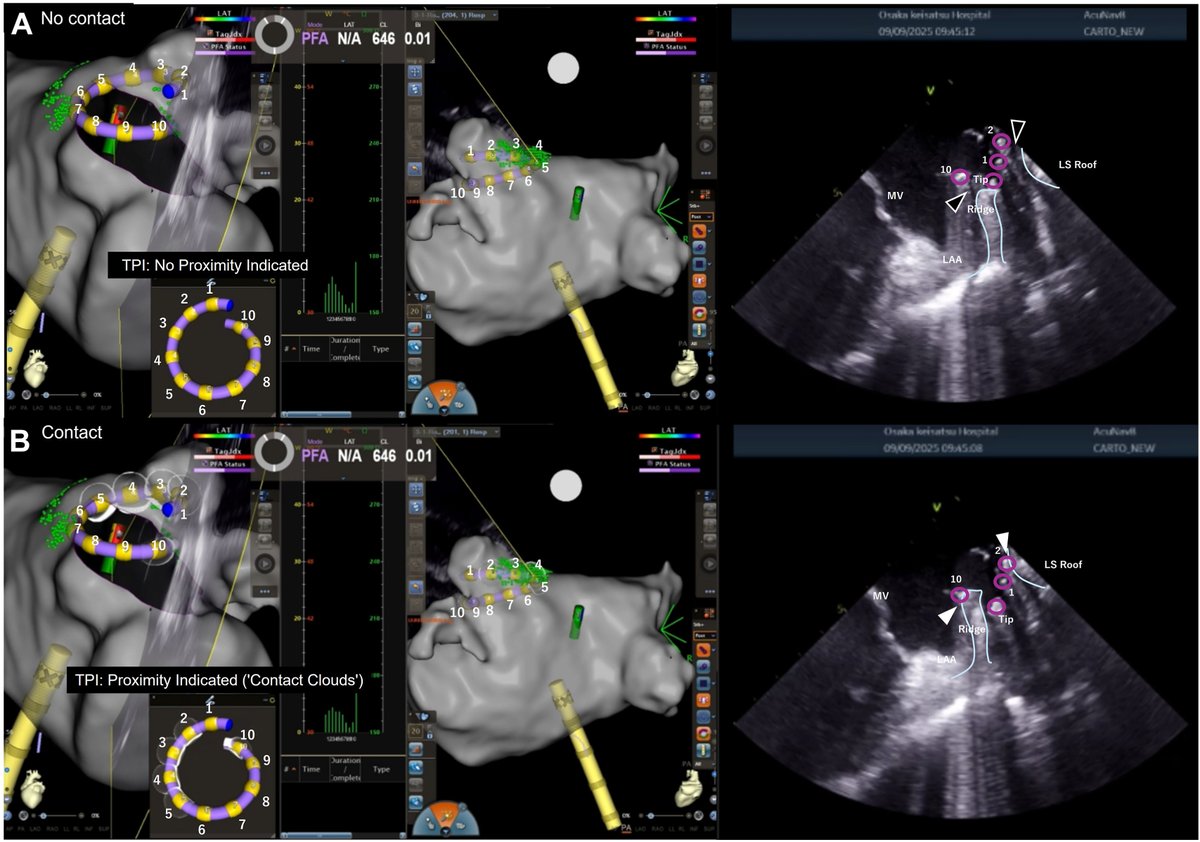Open the Post dropdown in panel A's right toolbar
Image resolution: width=1200 pixels, height=842 pixels.
tap(703, 216)
